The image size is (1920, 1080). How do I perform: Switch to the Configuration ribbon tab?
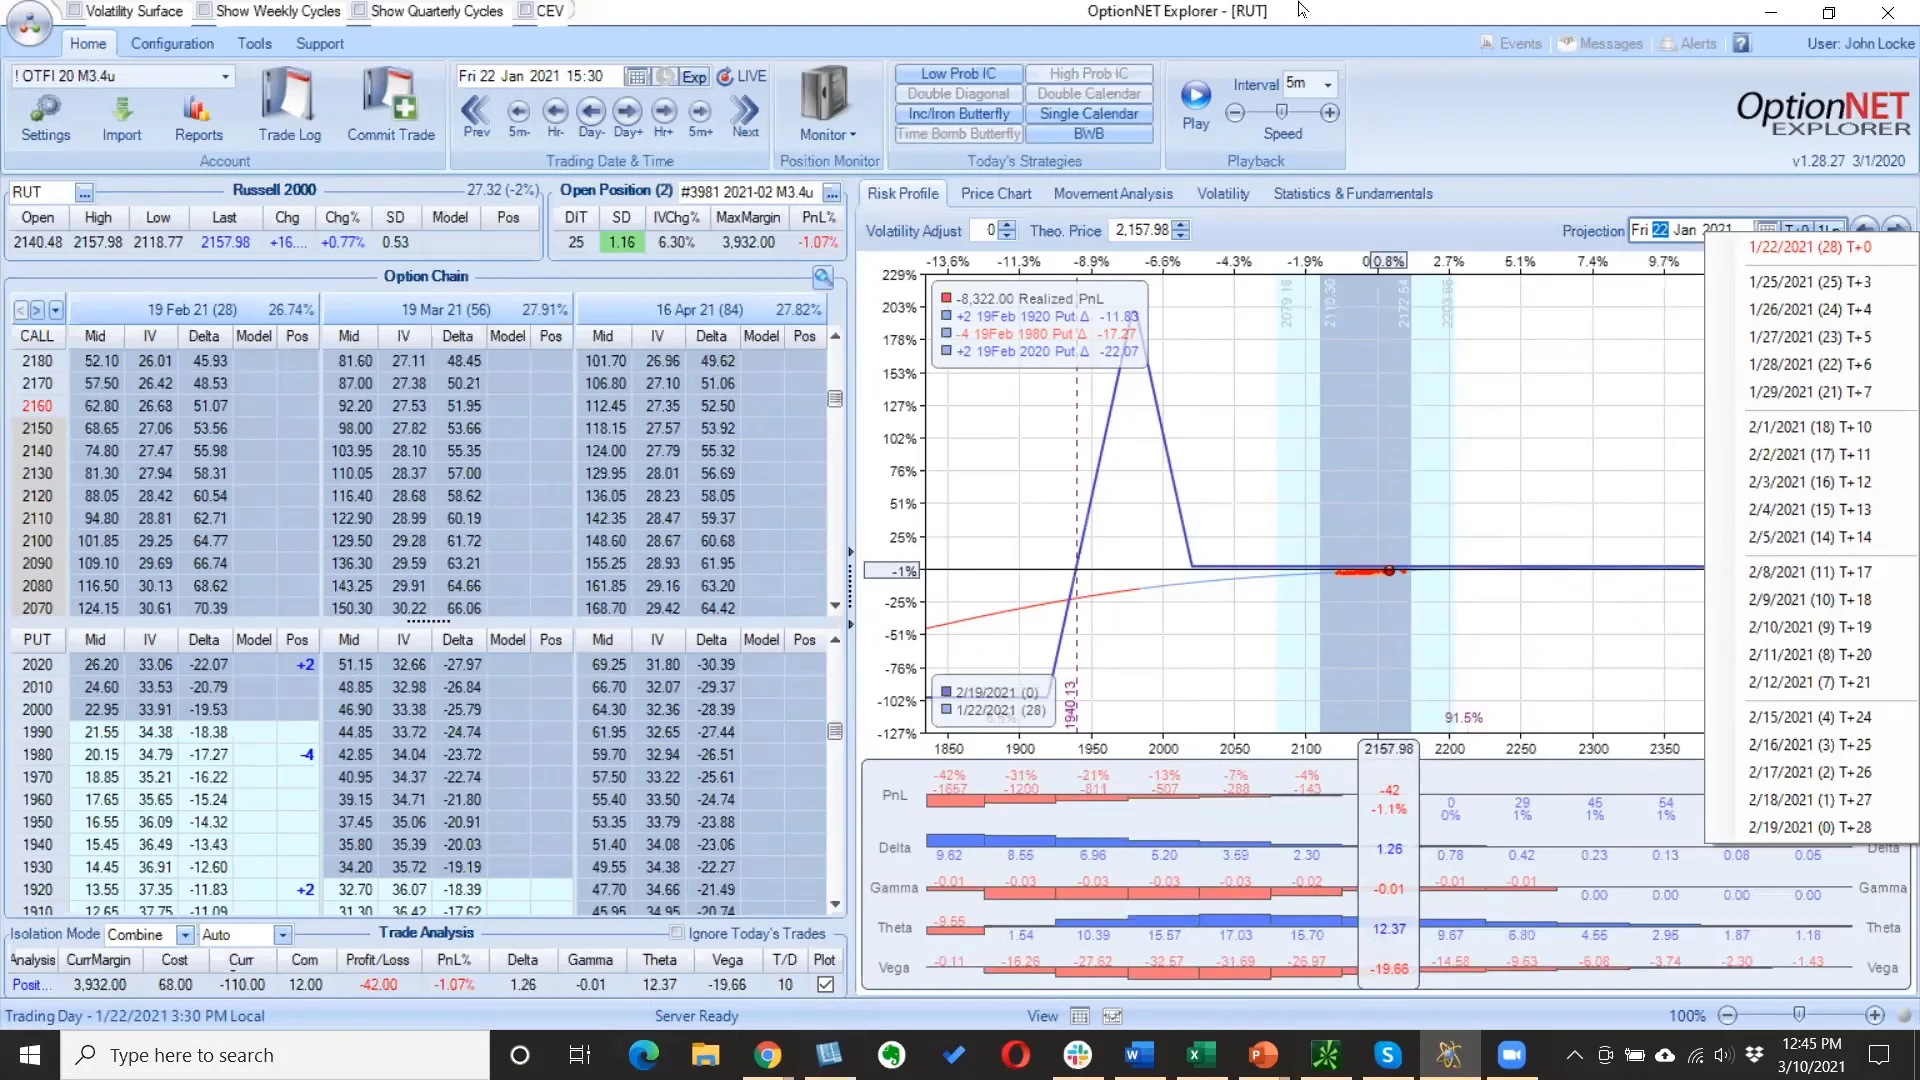click(x=172, y=44)
